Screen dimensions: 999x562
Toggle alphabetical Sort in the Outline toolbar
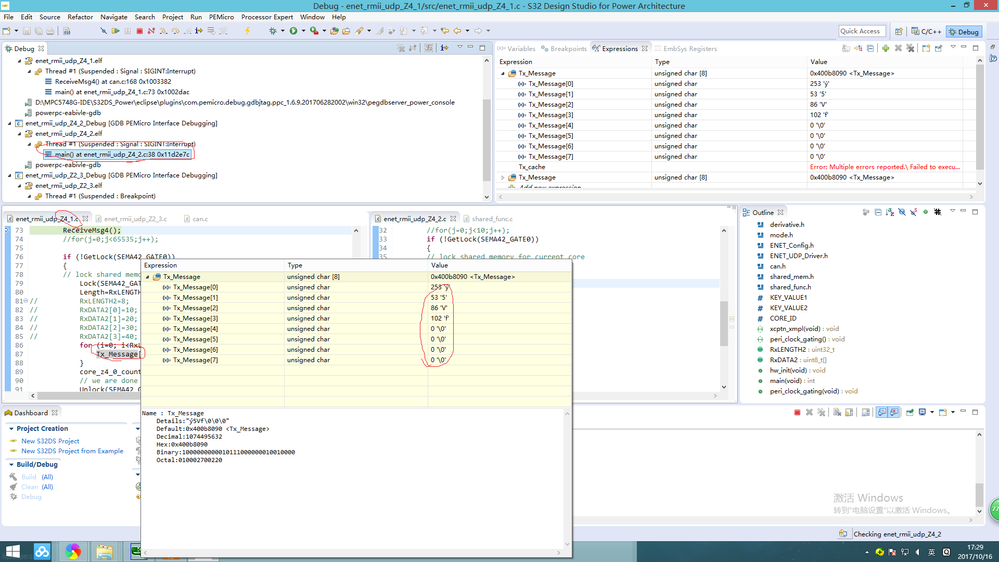coord(890,212)
